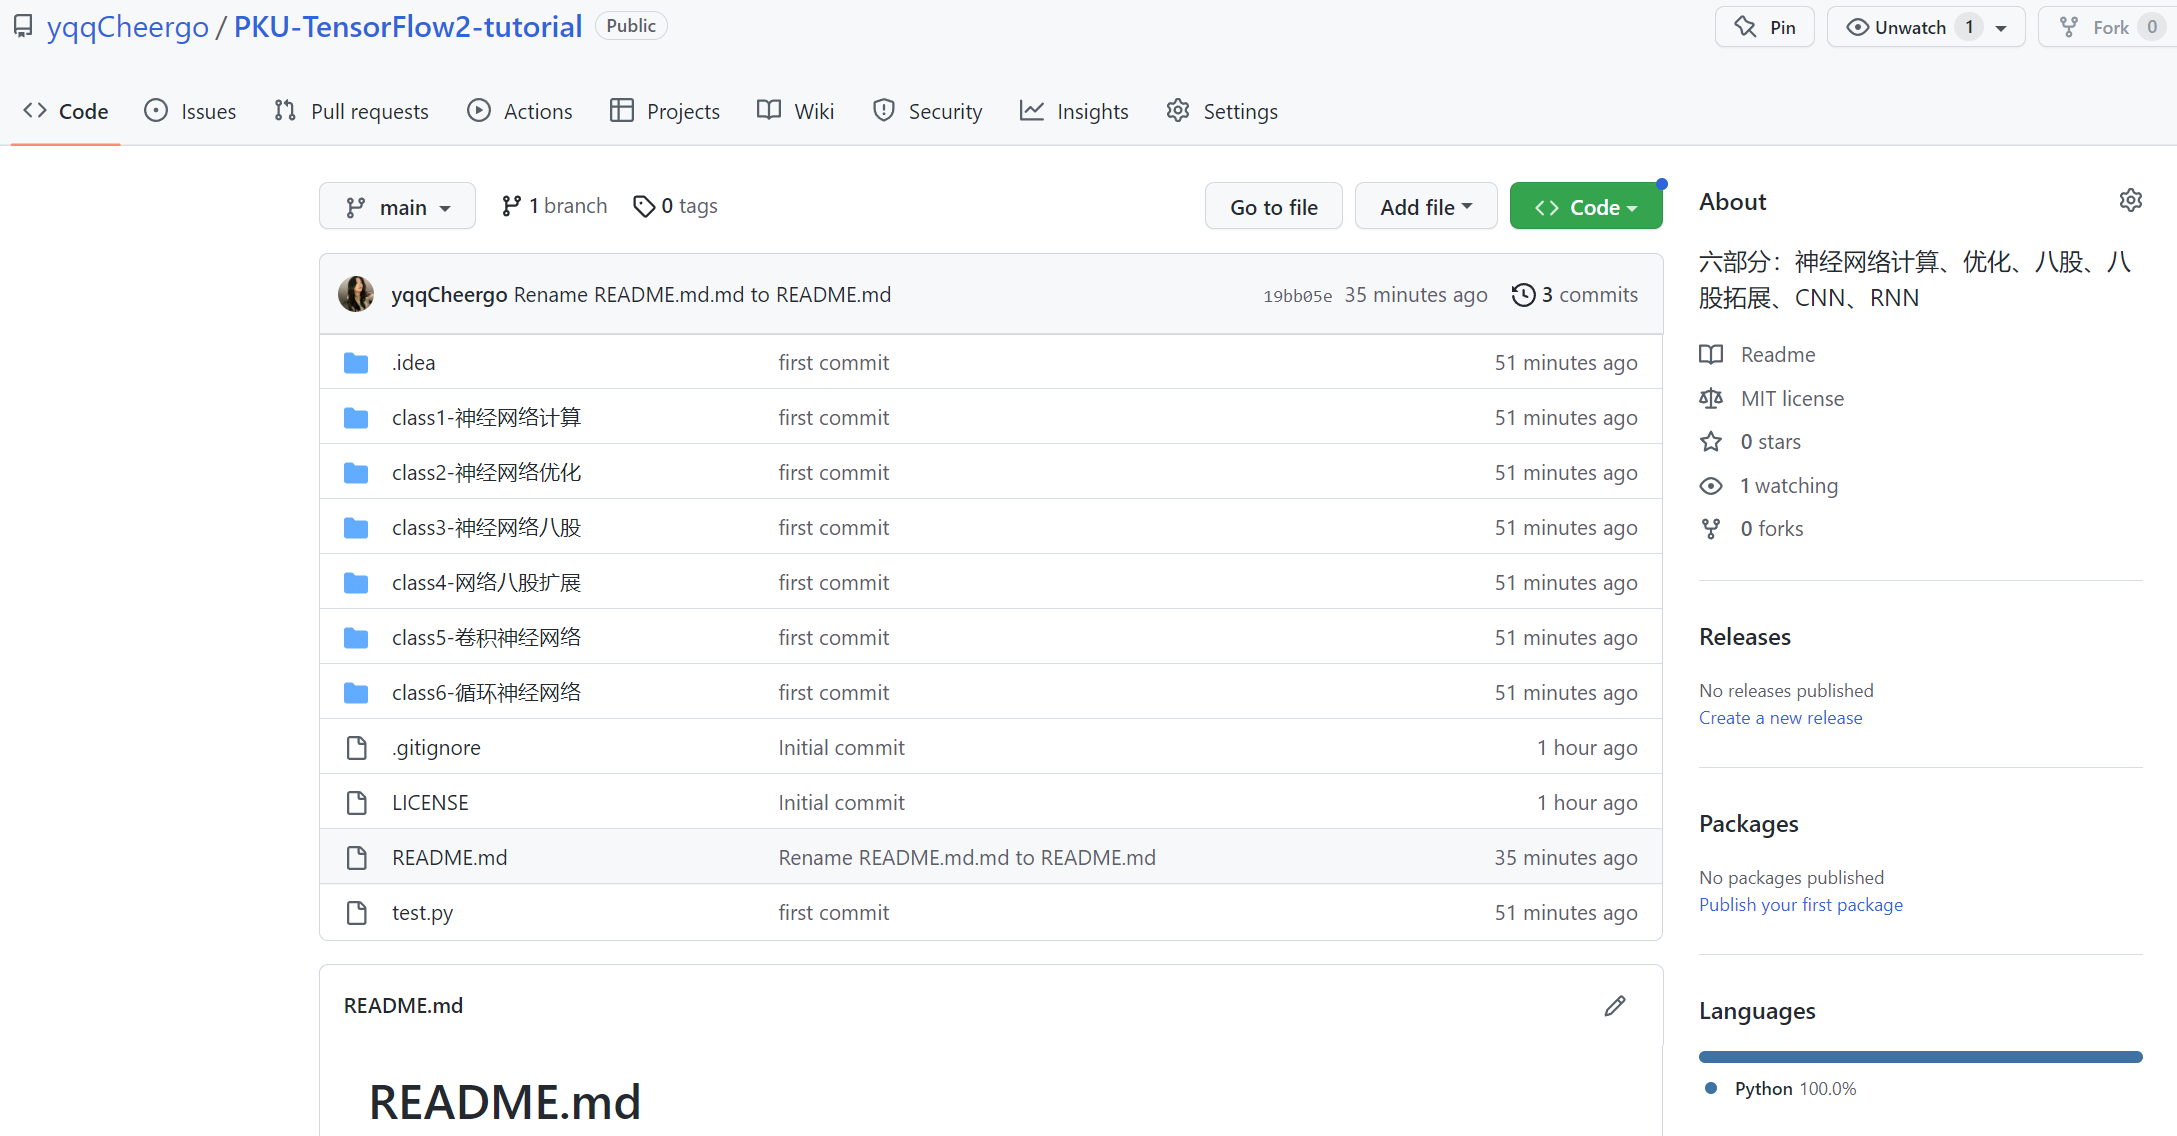The width and height of the screenshot is (2177, 1136).
Task: Open the Projects tab
Action: pos(665,111)
